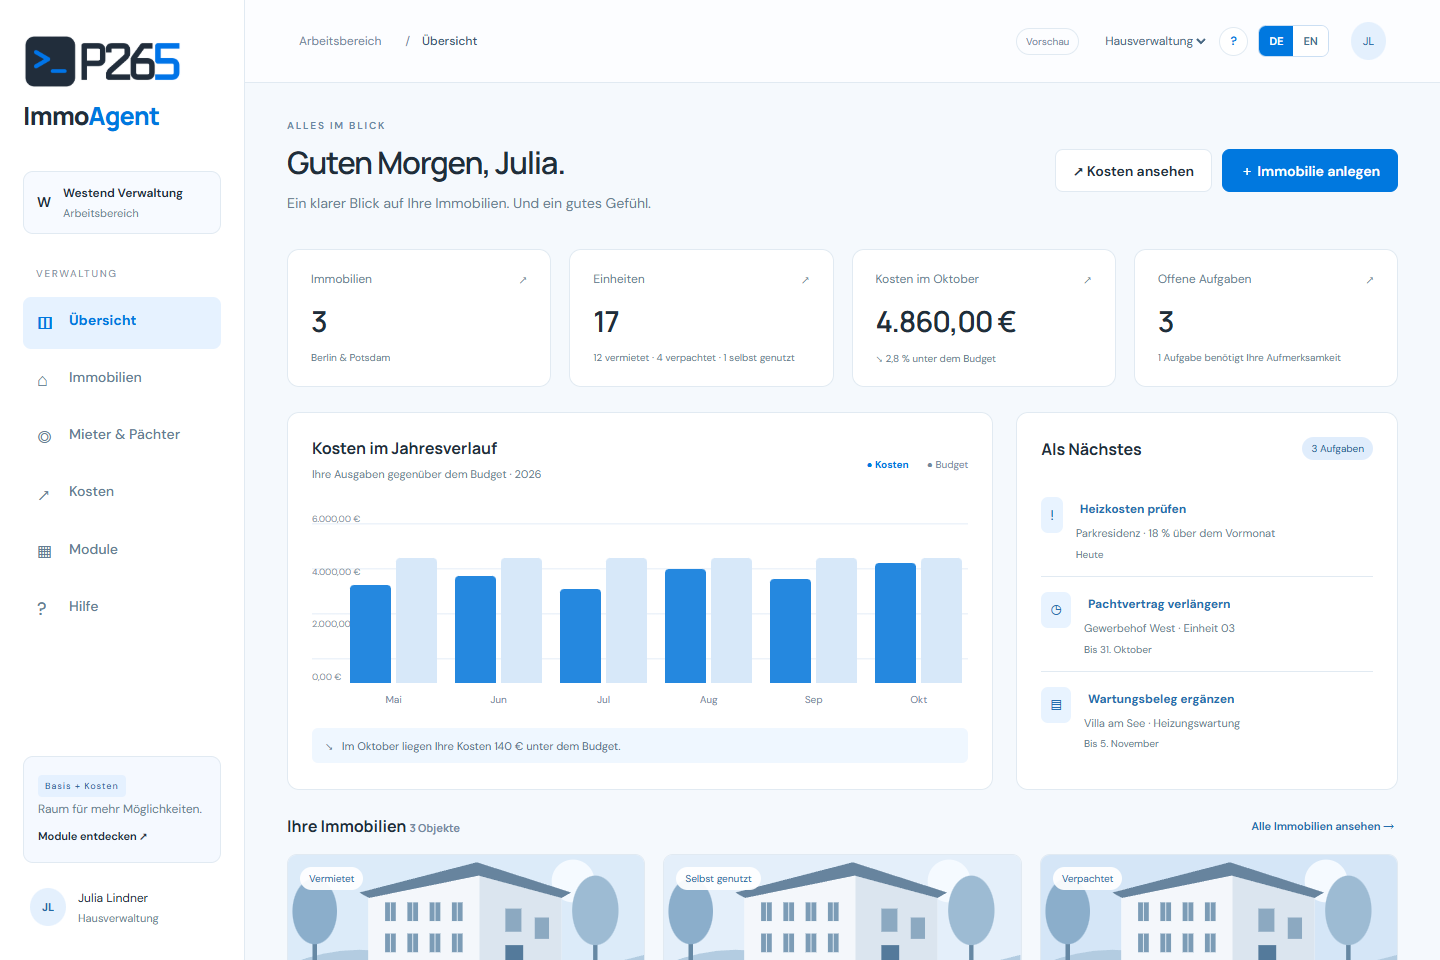Open the Immobilien card arrow icon
The image size is (1440, 960).
(523, 280)
